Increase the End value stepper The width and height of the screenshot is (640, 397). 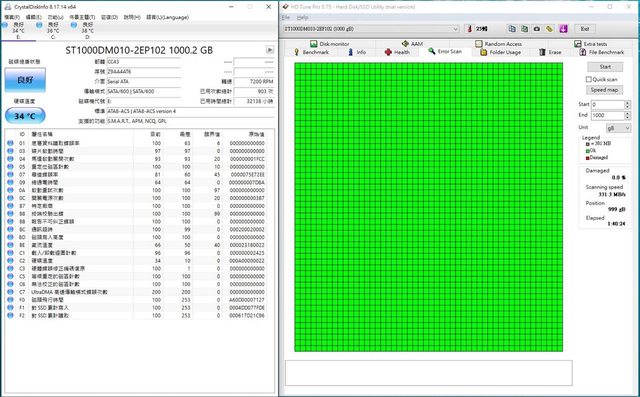pos(627,113)
